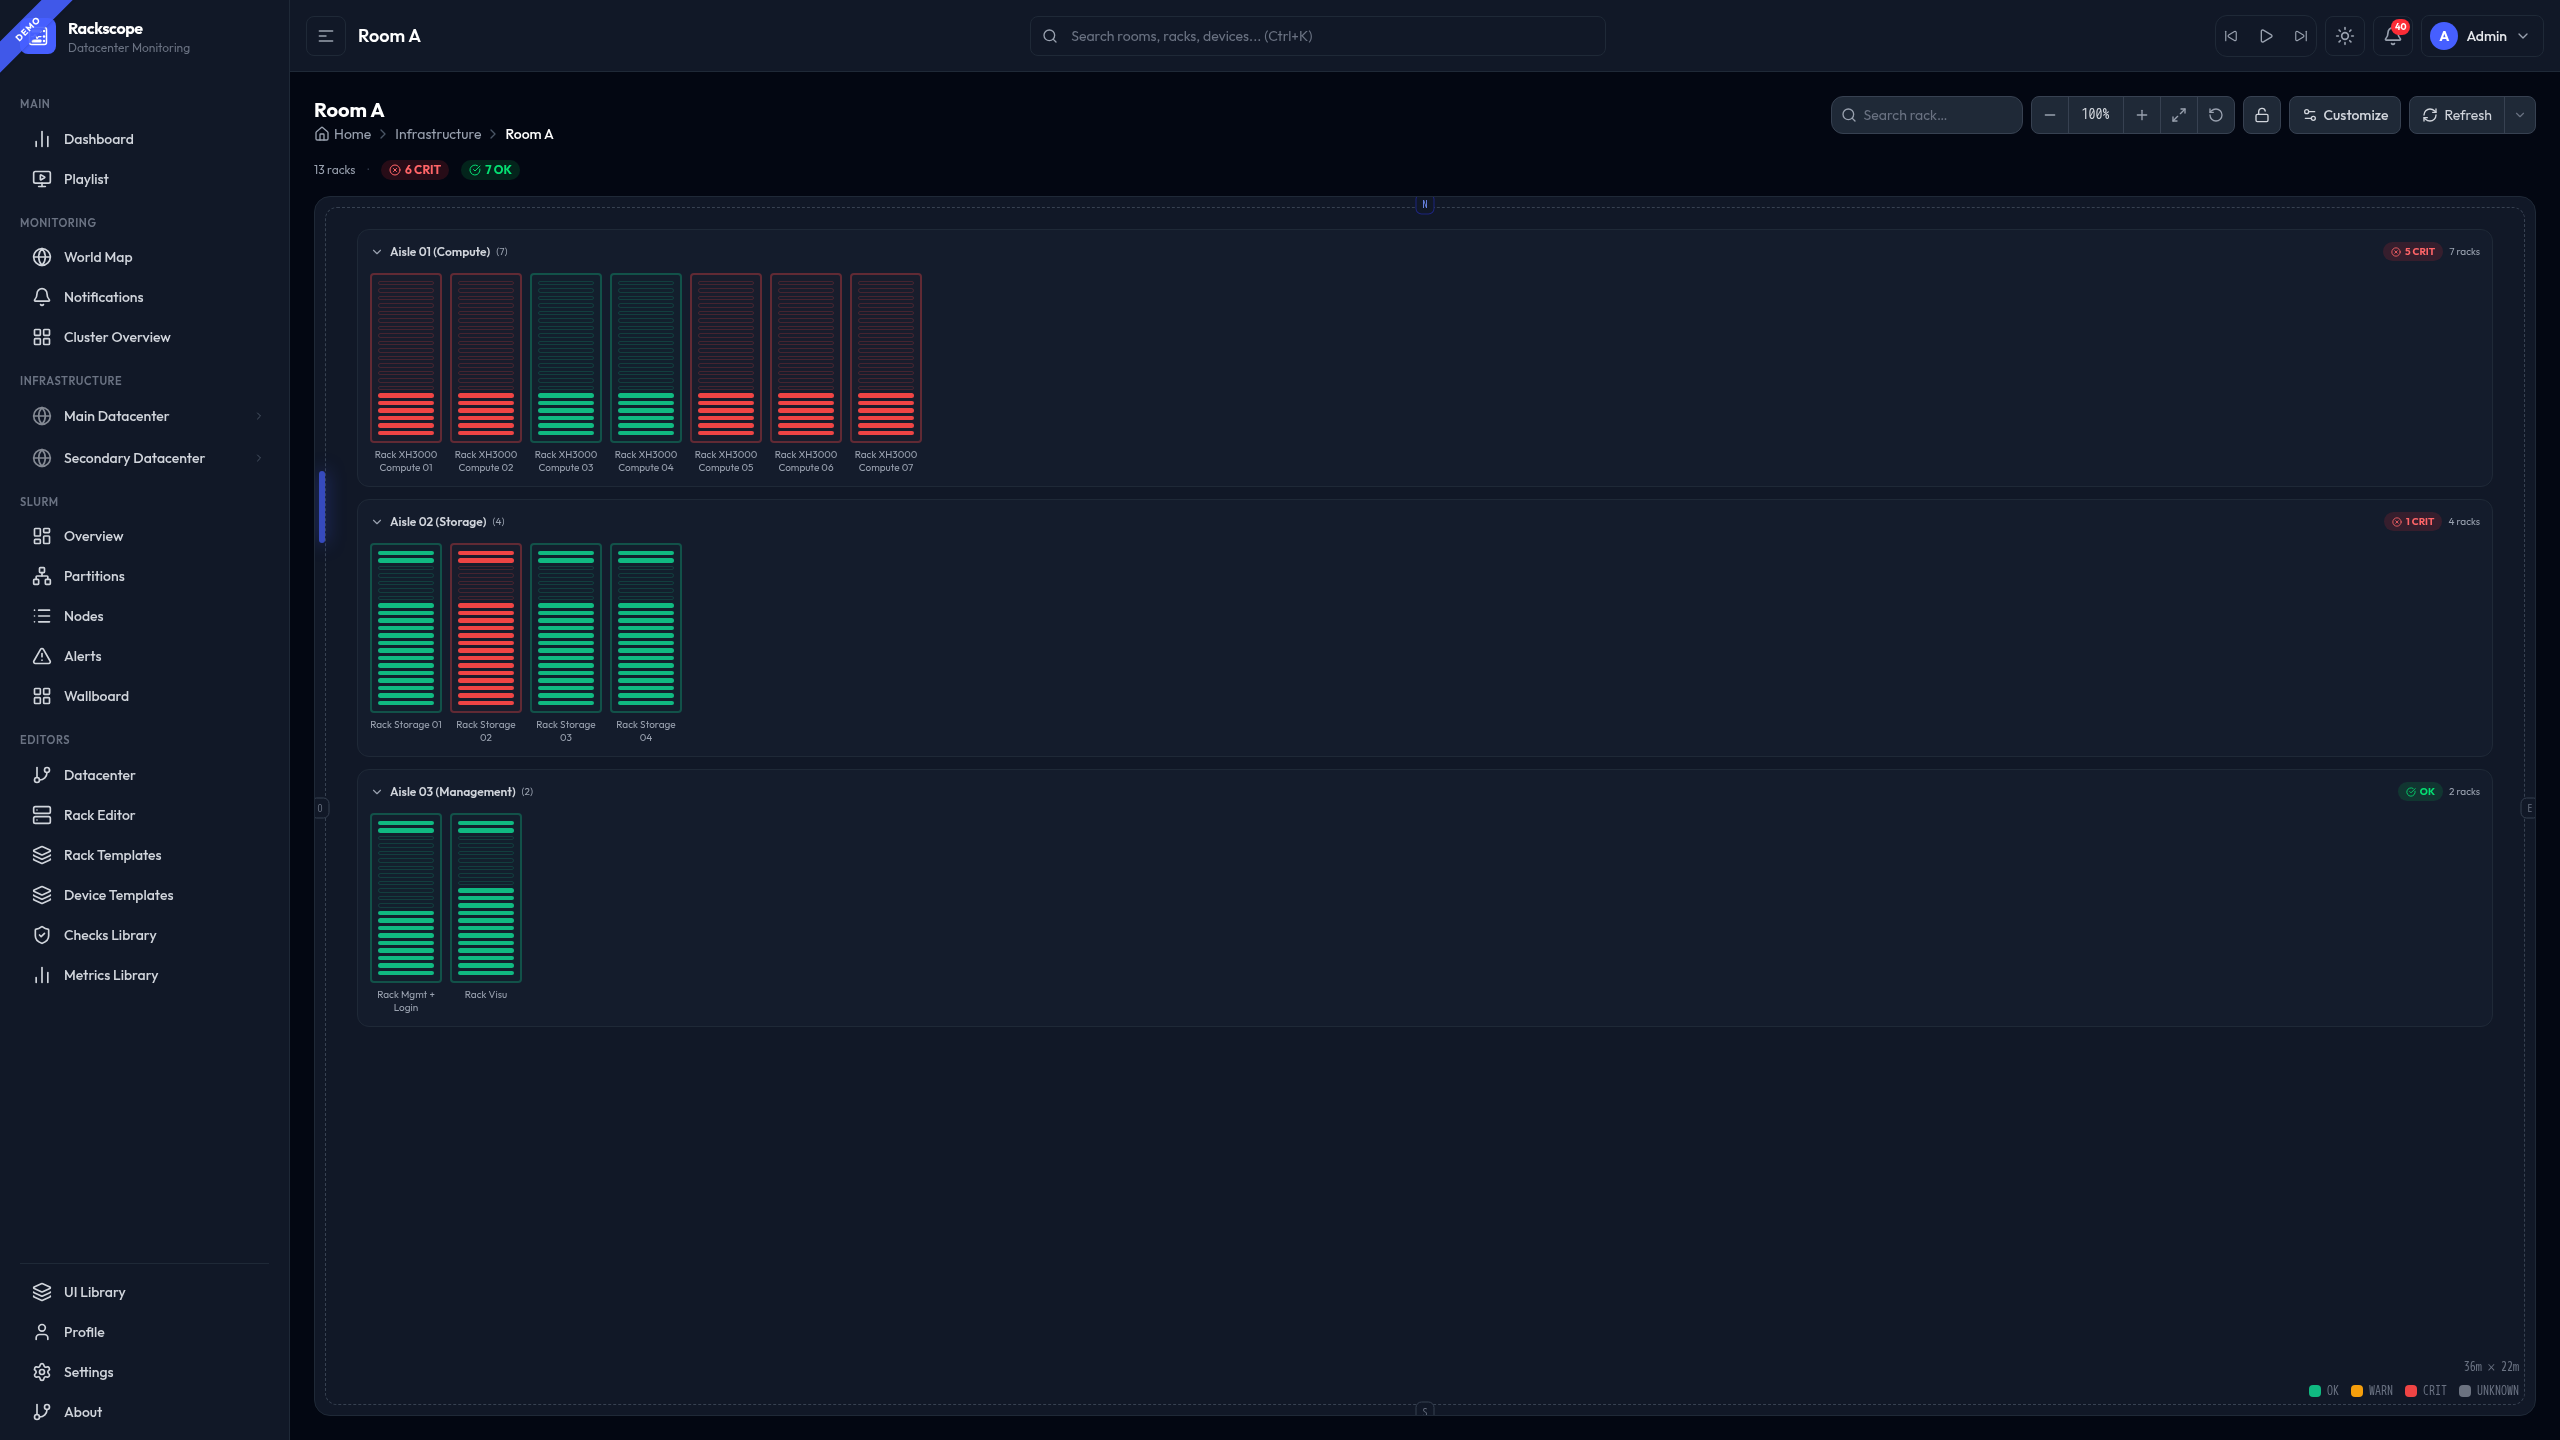Open the notifications bell with badge
Screen dimensions: 2560x1440
pyautogui.click(x=2392, y=36)
